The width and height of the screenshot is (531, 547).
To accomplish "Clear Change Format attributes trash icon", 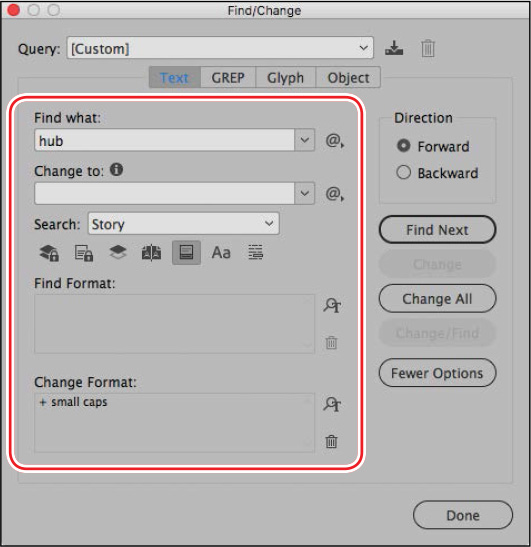I will (x=331, y=441).
